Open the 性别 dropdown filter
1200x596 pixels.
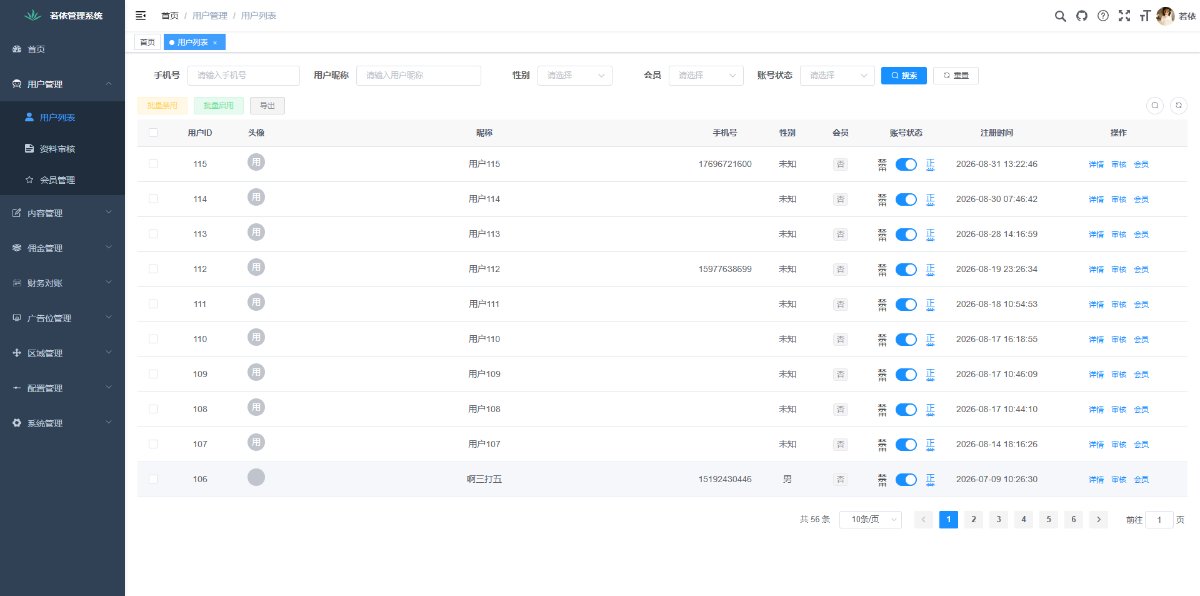(x=575, y=75)
